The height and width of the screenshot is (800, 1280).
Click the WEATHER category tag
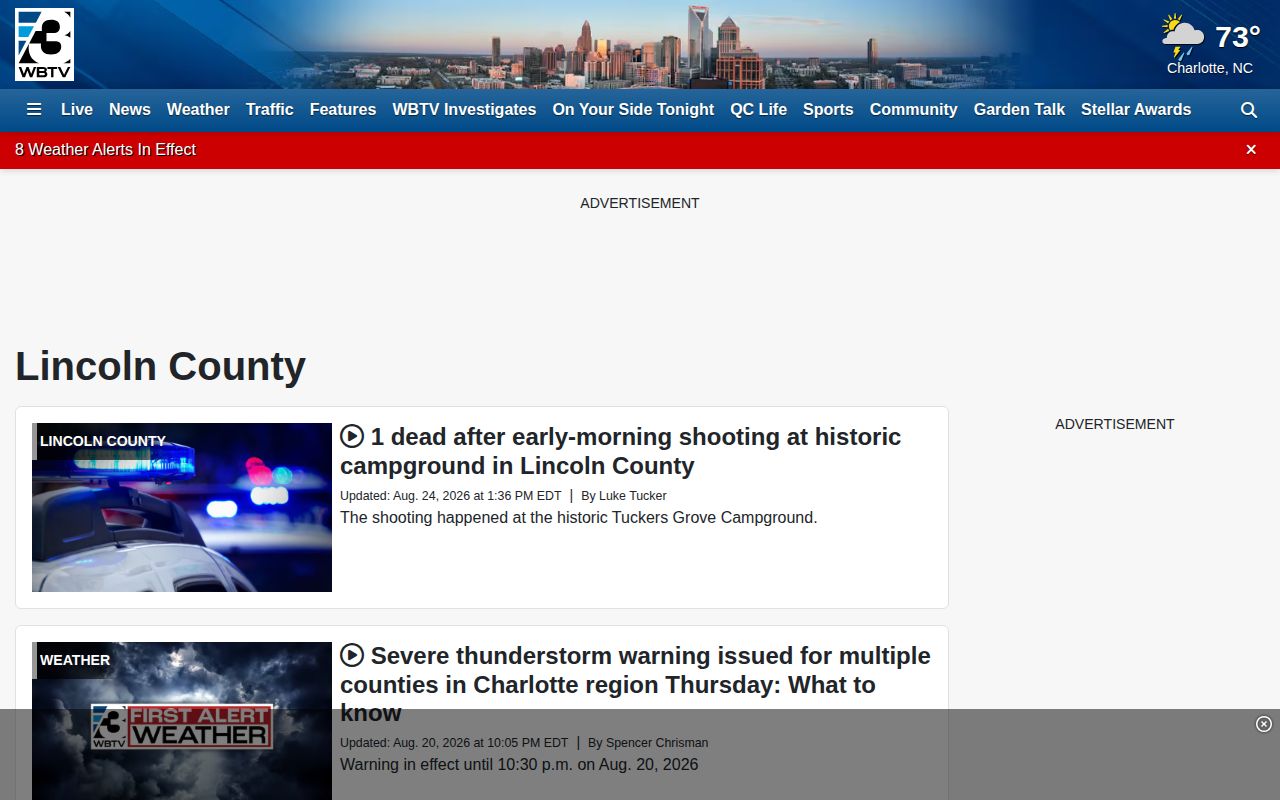[75, 660]
